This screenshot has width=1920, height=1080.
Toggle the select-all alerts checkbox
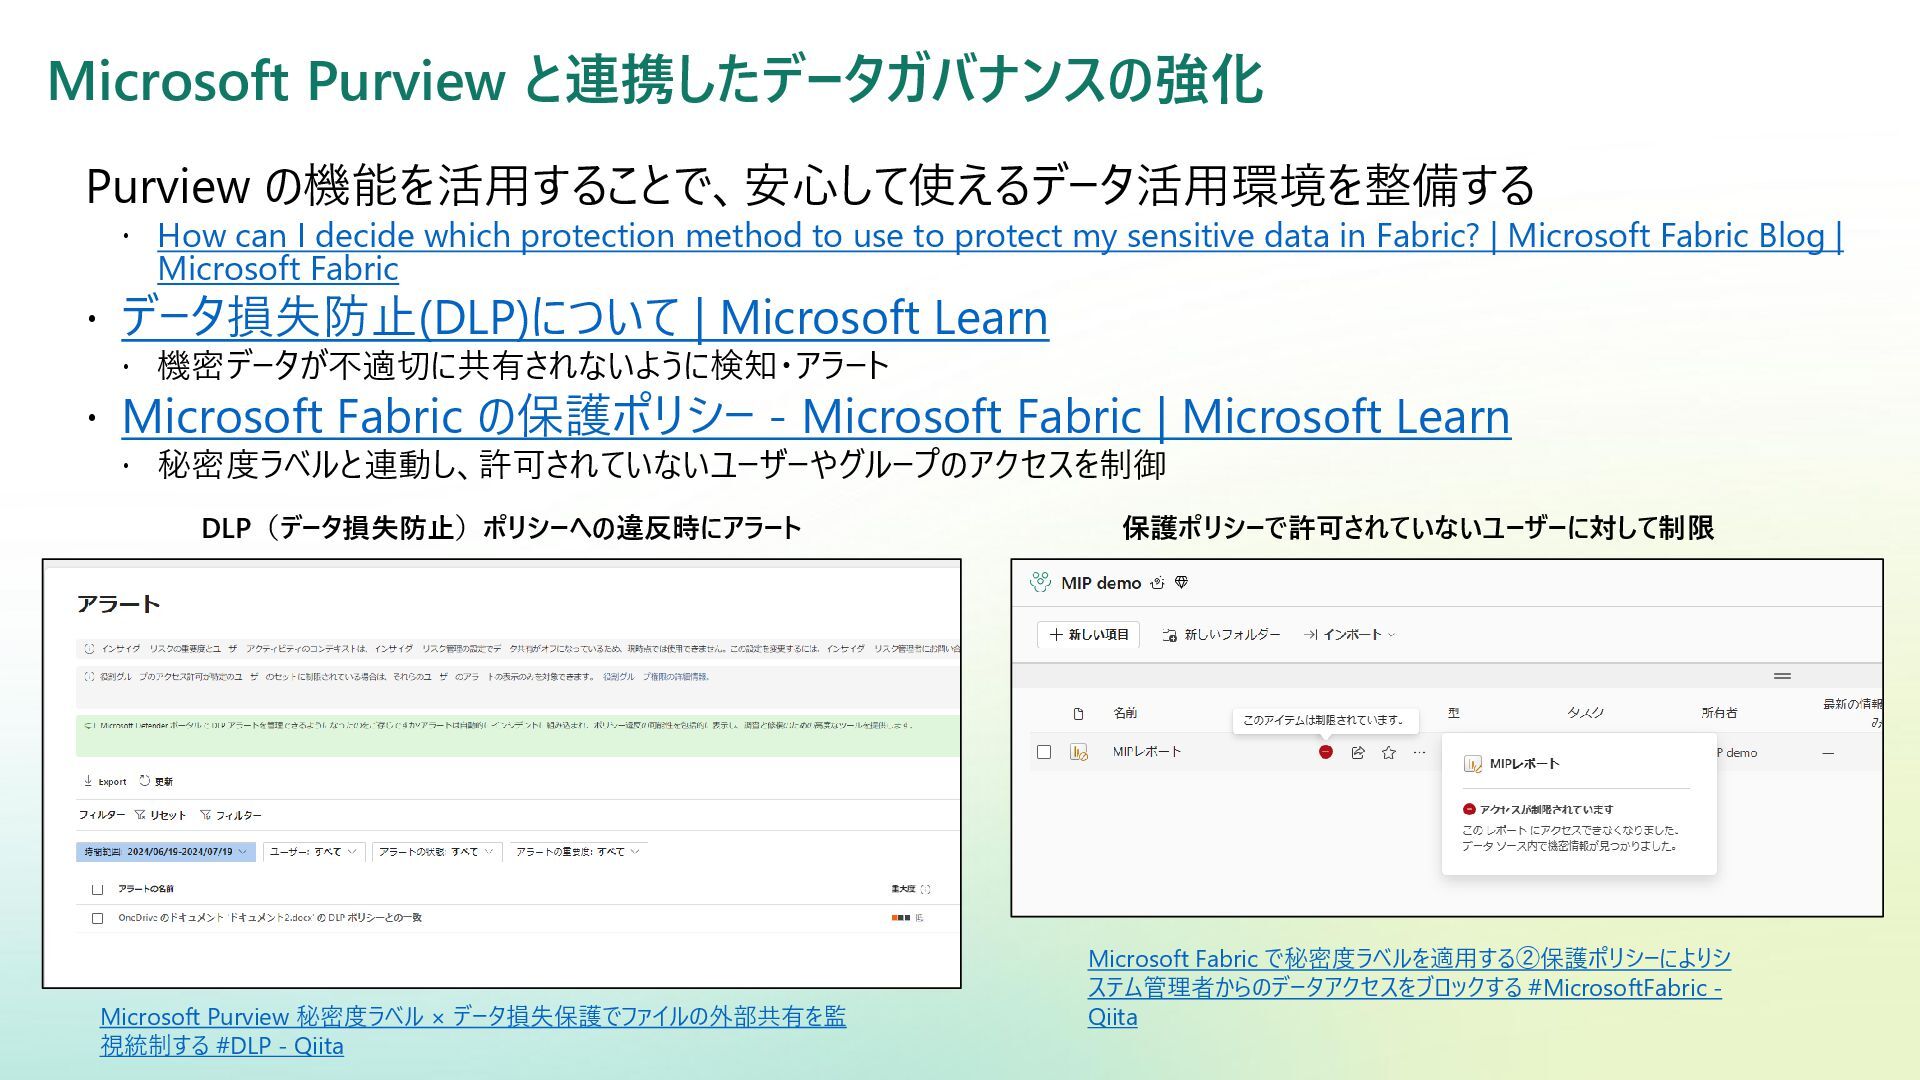tap(98, 889)
